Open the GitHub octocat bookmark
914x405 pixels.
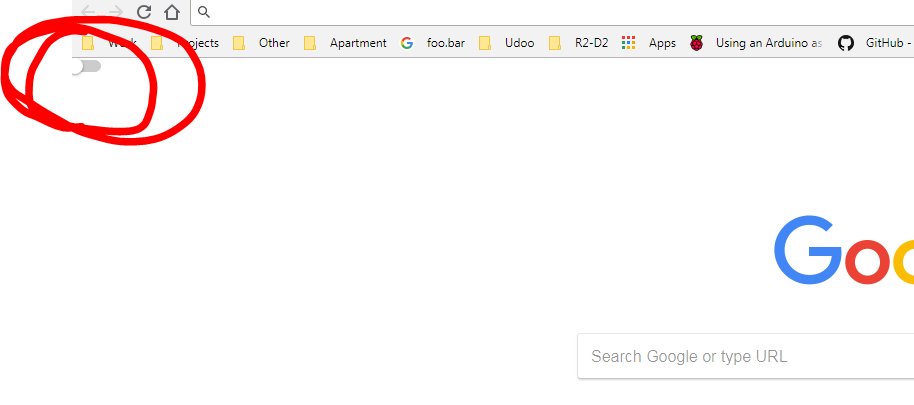846,43
